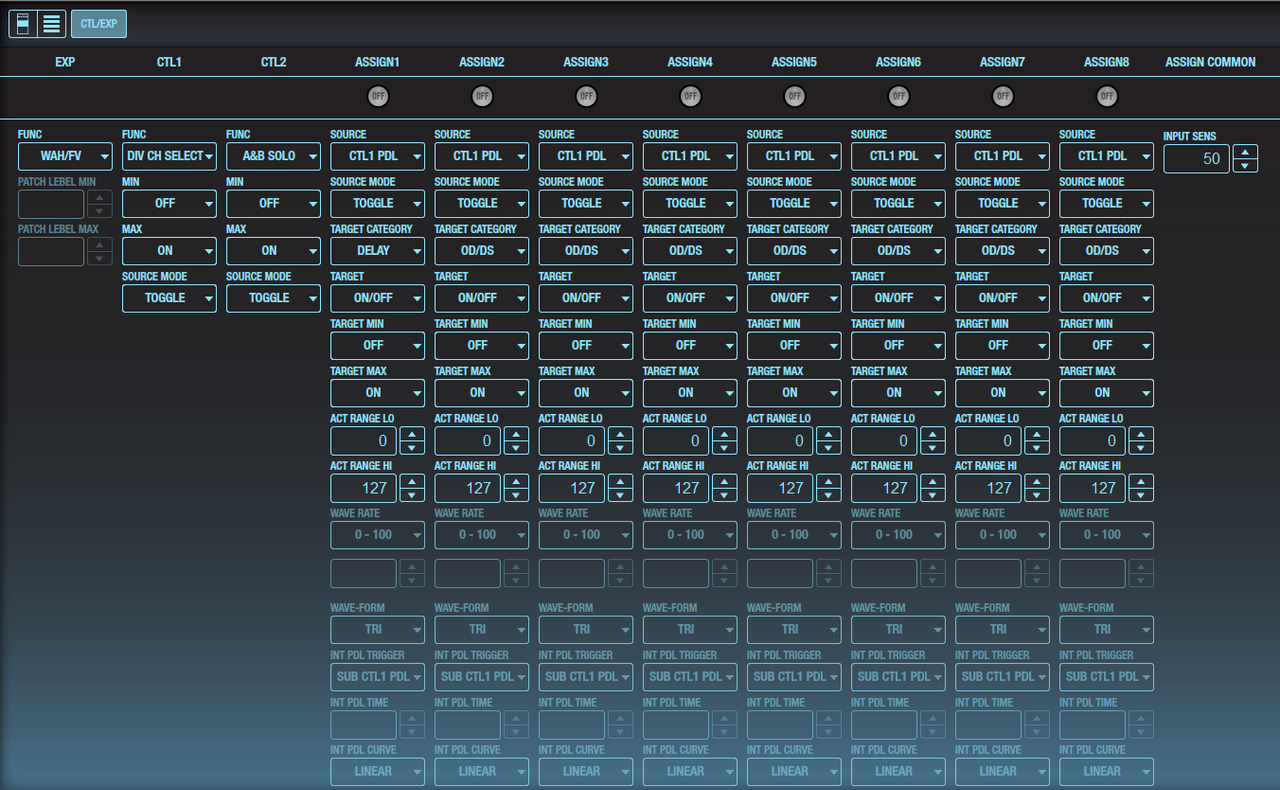1280x790 pixels.
Task: Open the ASSIGN2 SOURCE MODE dropdown
Action: (482, 203)
